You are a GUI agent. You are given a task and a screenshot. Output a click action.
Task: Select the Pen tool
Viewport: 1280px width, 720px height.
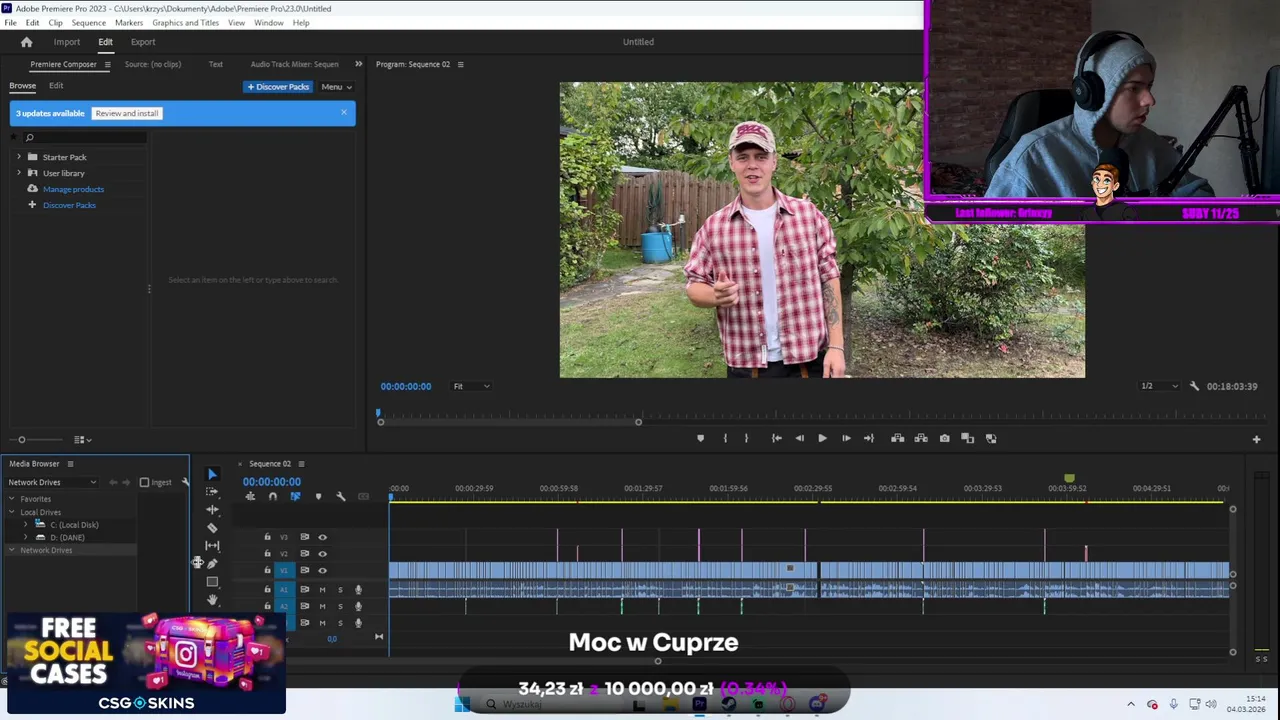(x=212, y=563)
